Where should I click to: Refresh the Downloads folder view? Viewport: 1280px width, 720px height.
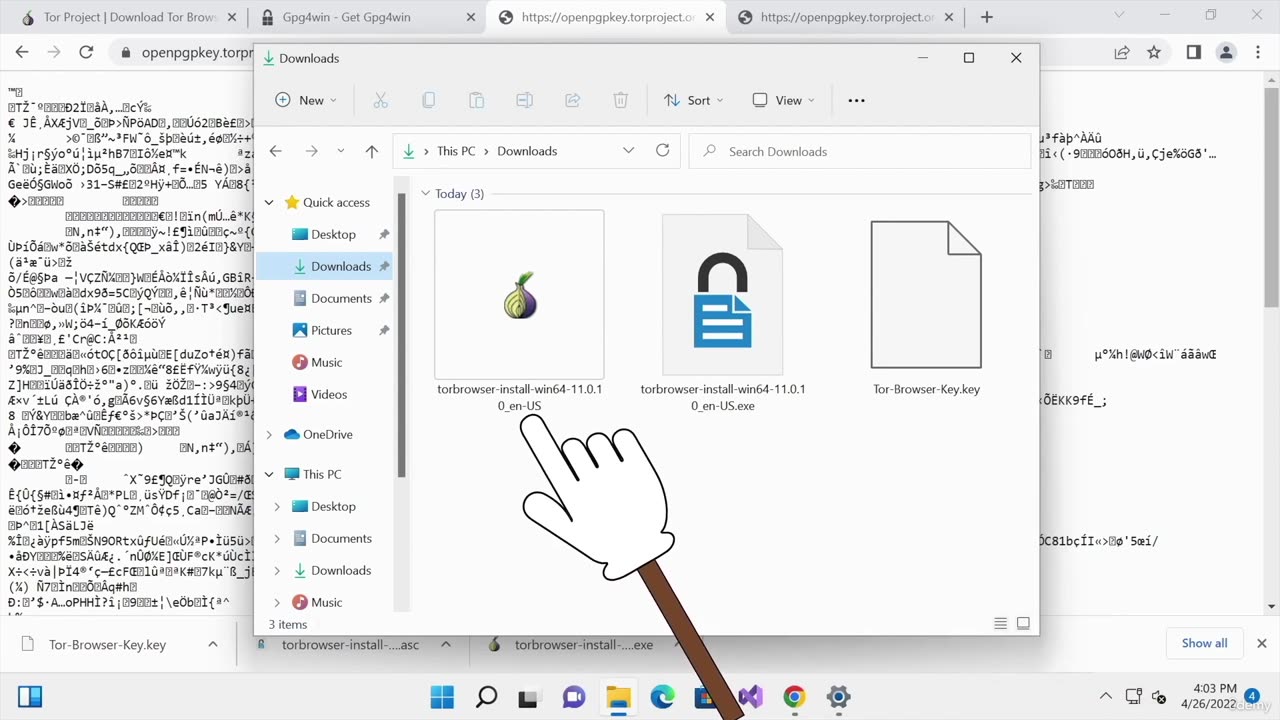pos(662,150)
